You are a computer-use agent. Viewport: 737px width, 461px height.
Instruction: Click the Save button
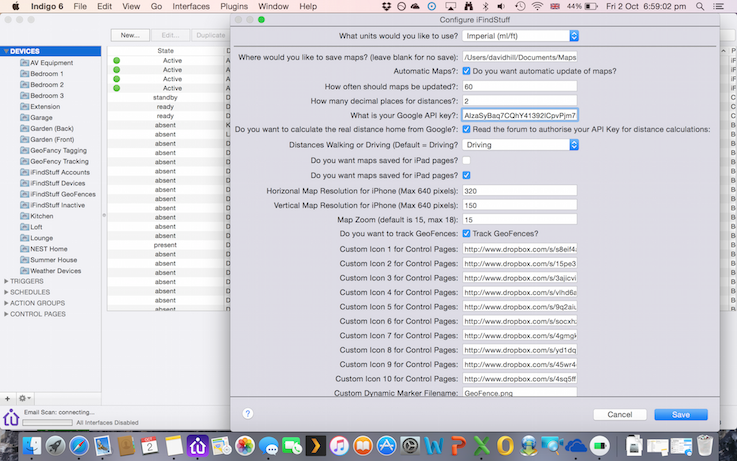pos(681,414)
